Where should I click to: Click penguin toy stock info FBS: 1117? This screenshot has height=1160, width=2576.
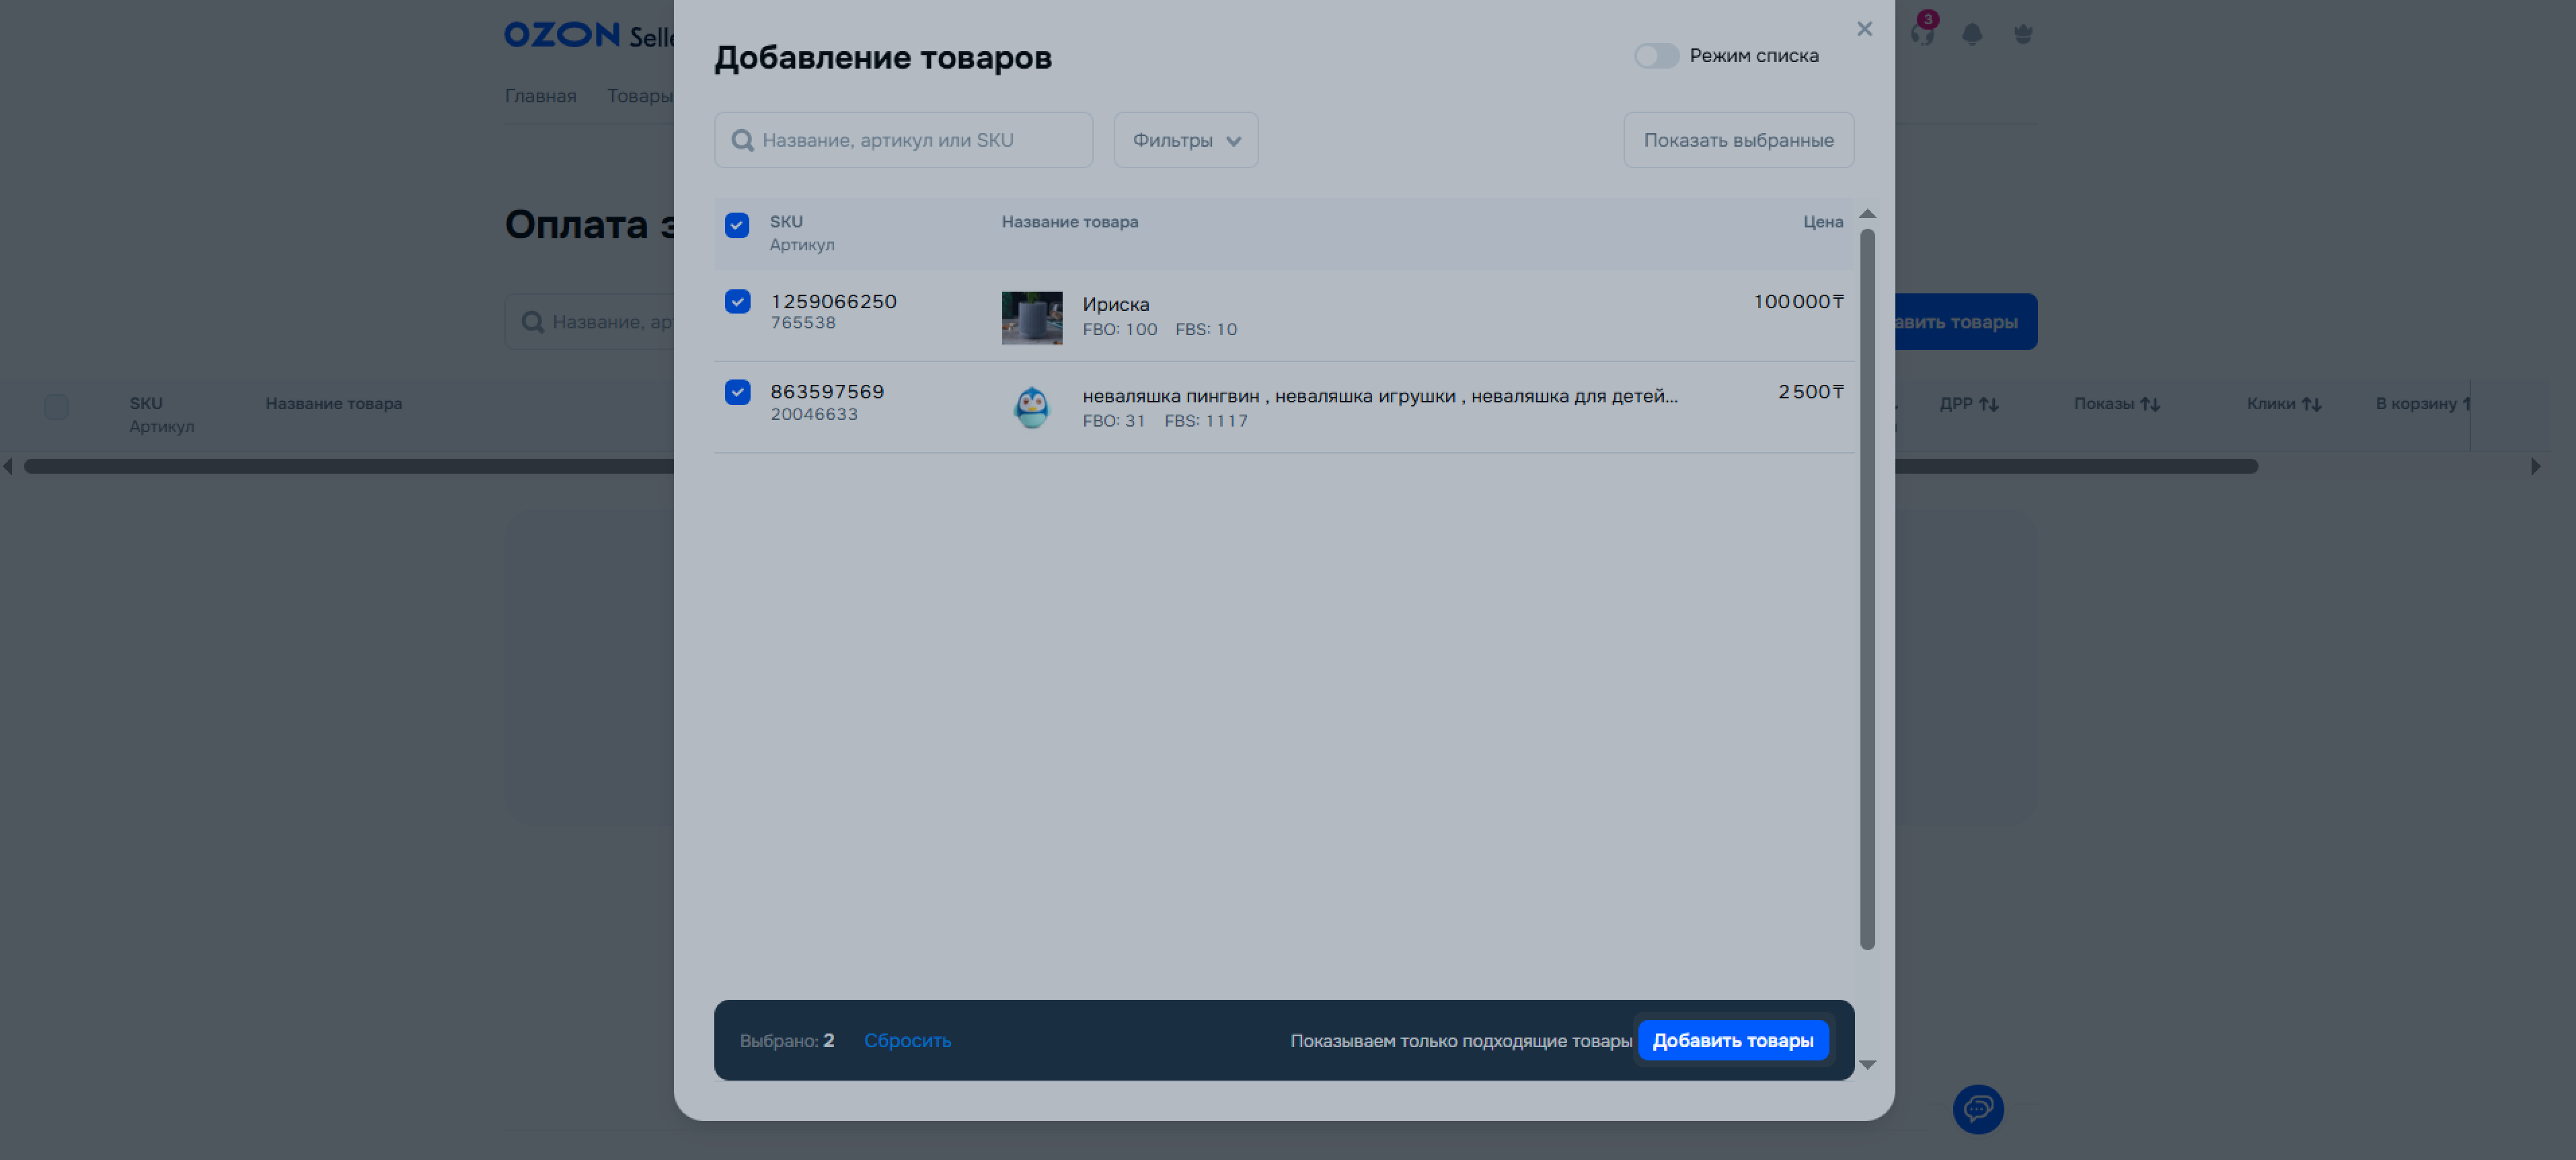(x=1206, y=422)
